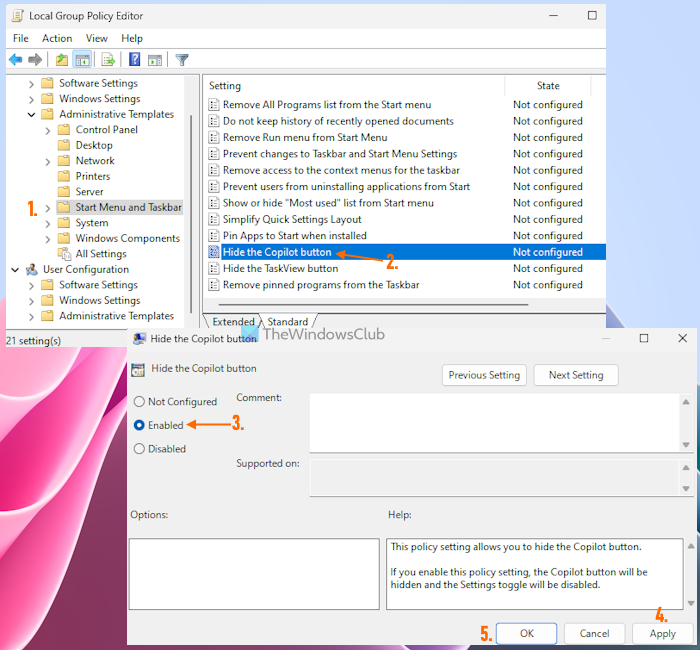This screenshot has width=700, height=650.
Task: Click the Filter funnel icon
Action: coord(182,60)
